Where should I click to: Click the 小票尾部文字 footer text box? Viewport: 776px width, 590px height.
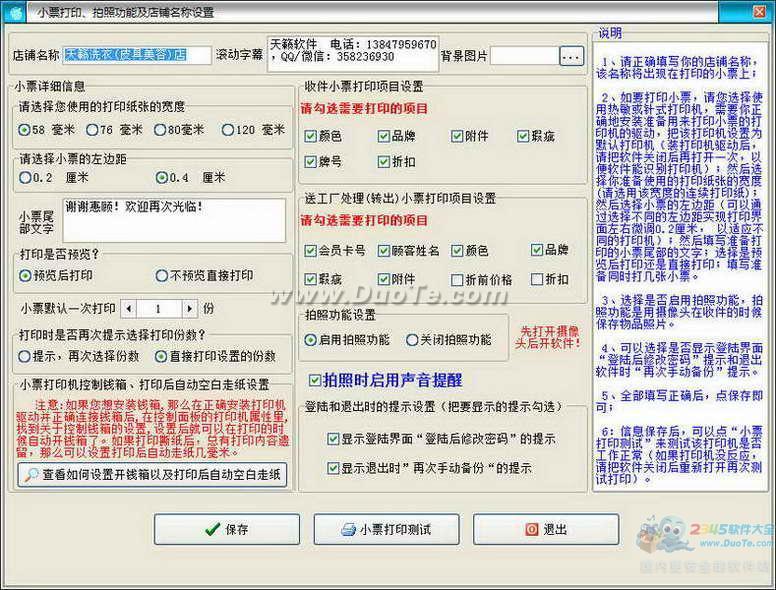(x=173, y=219)
